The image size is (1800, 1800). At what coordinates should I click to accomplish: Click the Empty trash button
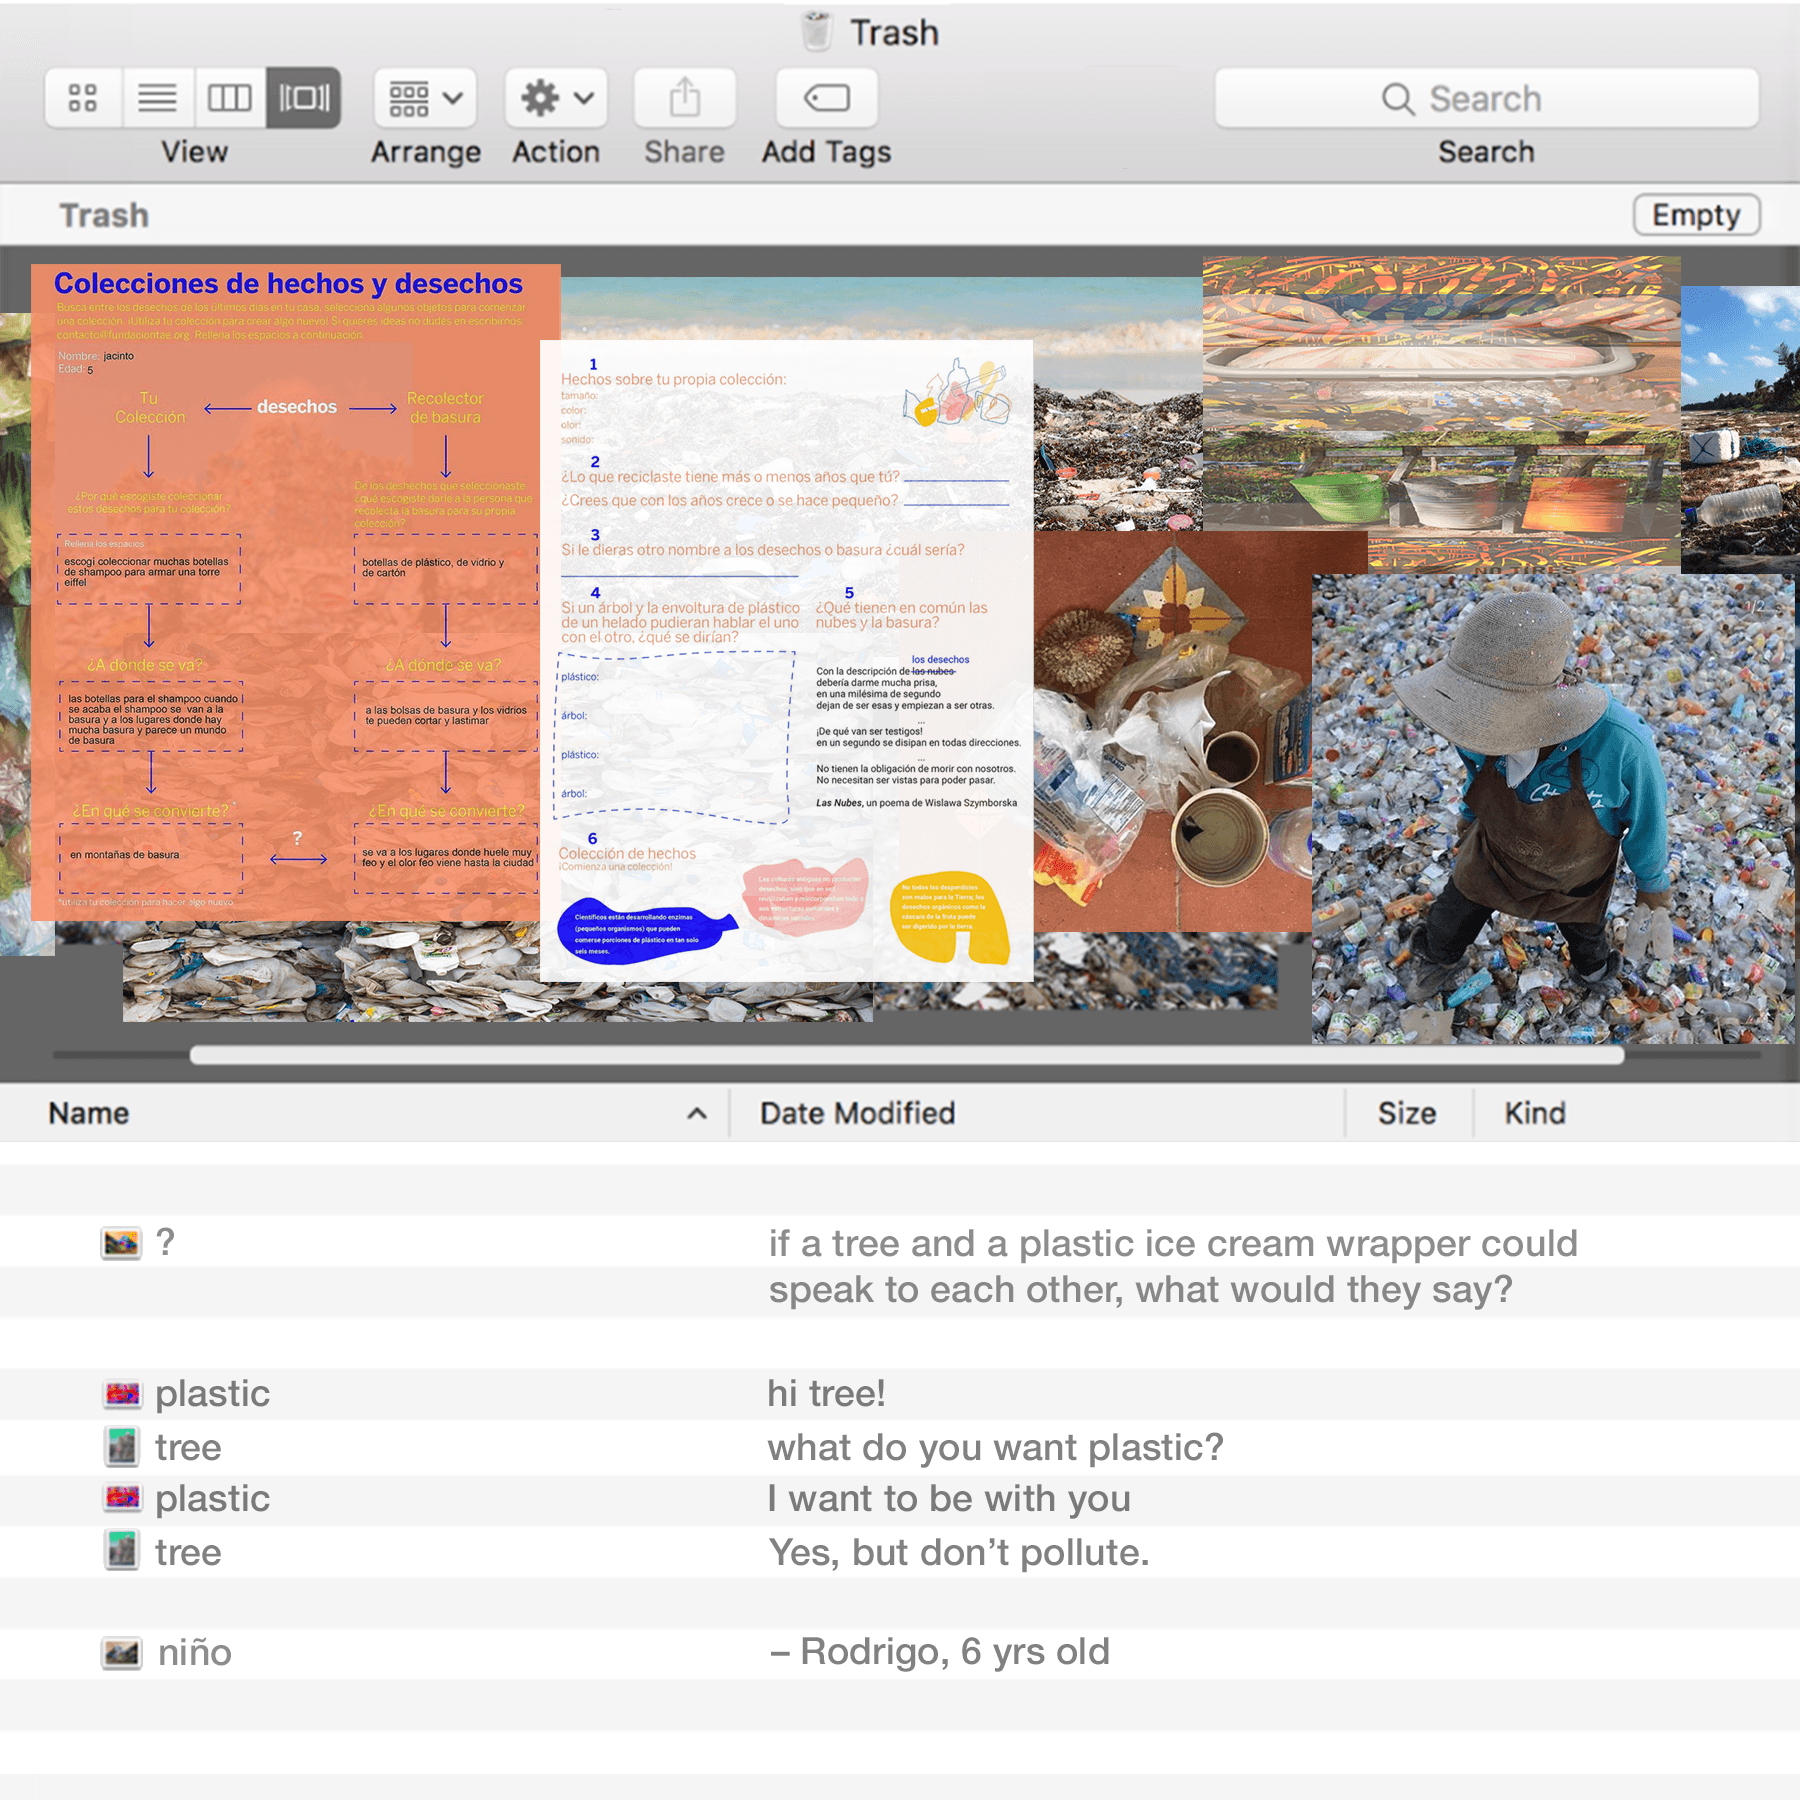pyautogui.click(x=1697, y=215)
